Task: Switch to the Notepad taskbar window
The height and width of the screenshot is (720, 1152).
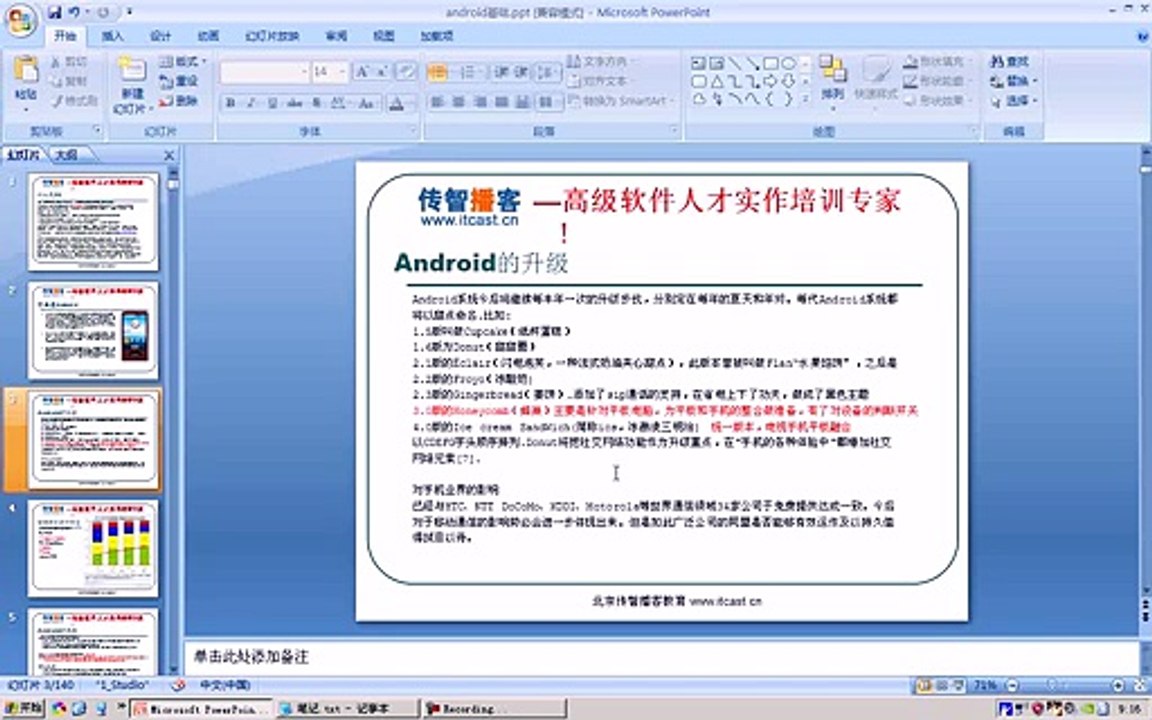Action: (x=347, y=708)
